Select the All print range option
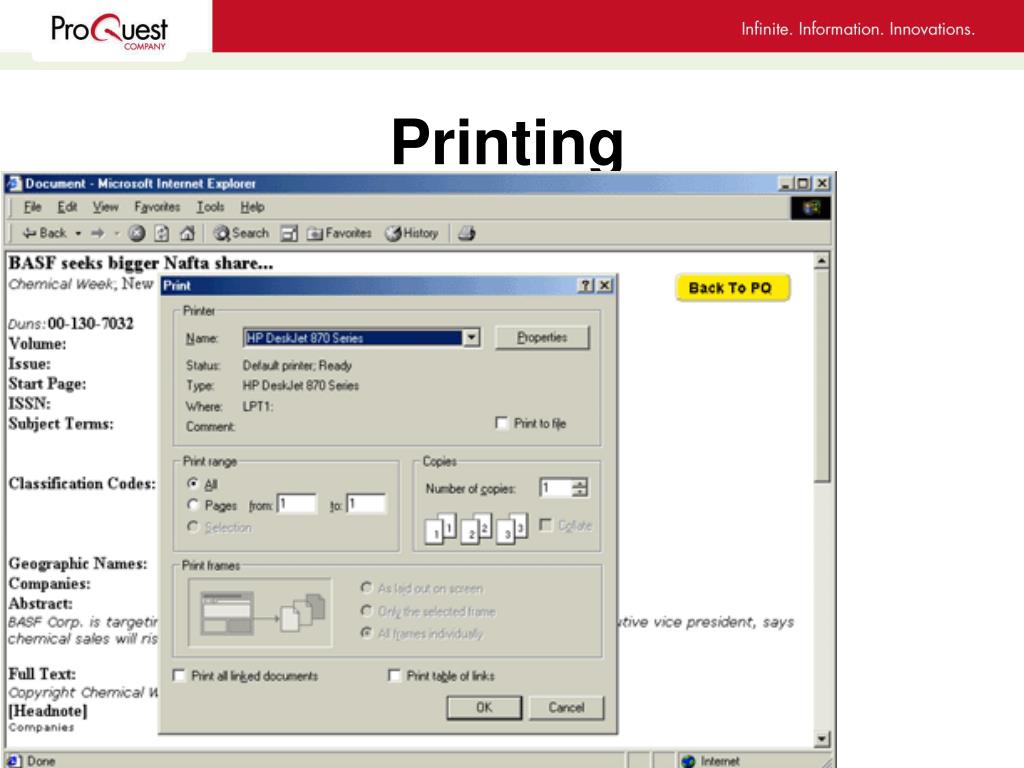Image resolution: width=1024 pixels, height=768 pixels. click(193, 483)
